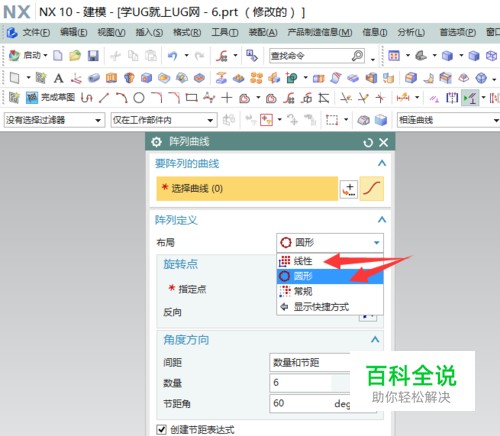Open the 文件(F) menu
Viewport: 500px width, 436px height.
[x=36, y=32]
